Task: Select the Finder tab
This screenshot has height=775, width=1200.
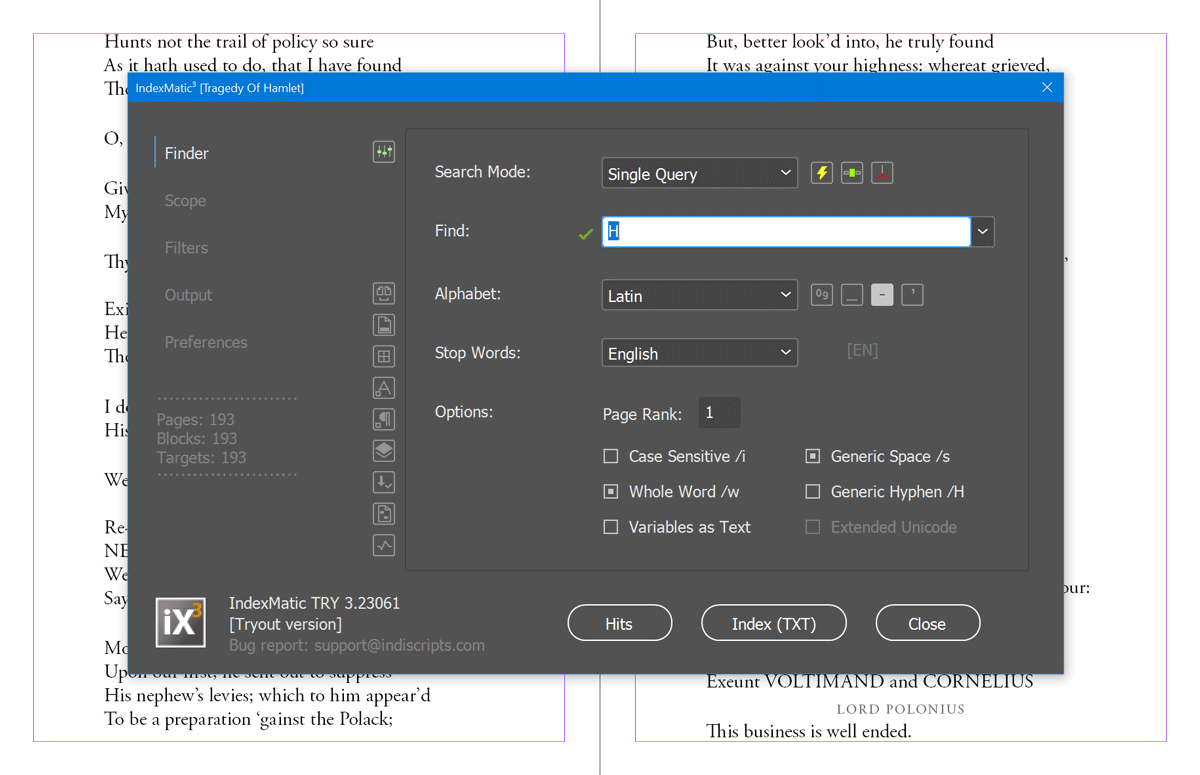Action: click(x=187, y=153)
